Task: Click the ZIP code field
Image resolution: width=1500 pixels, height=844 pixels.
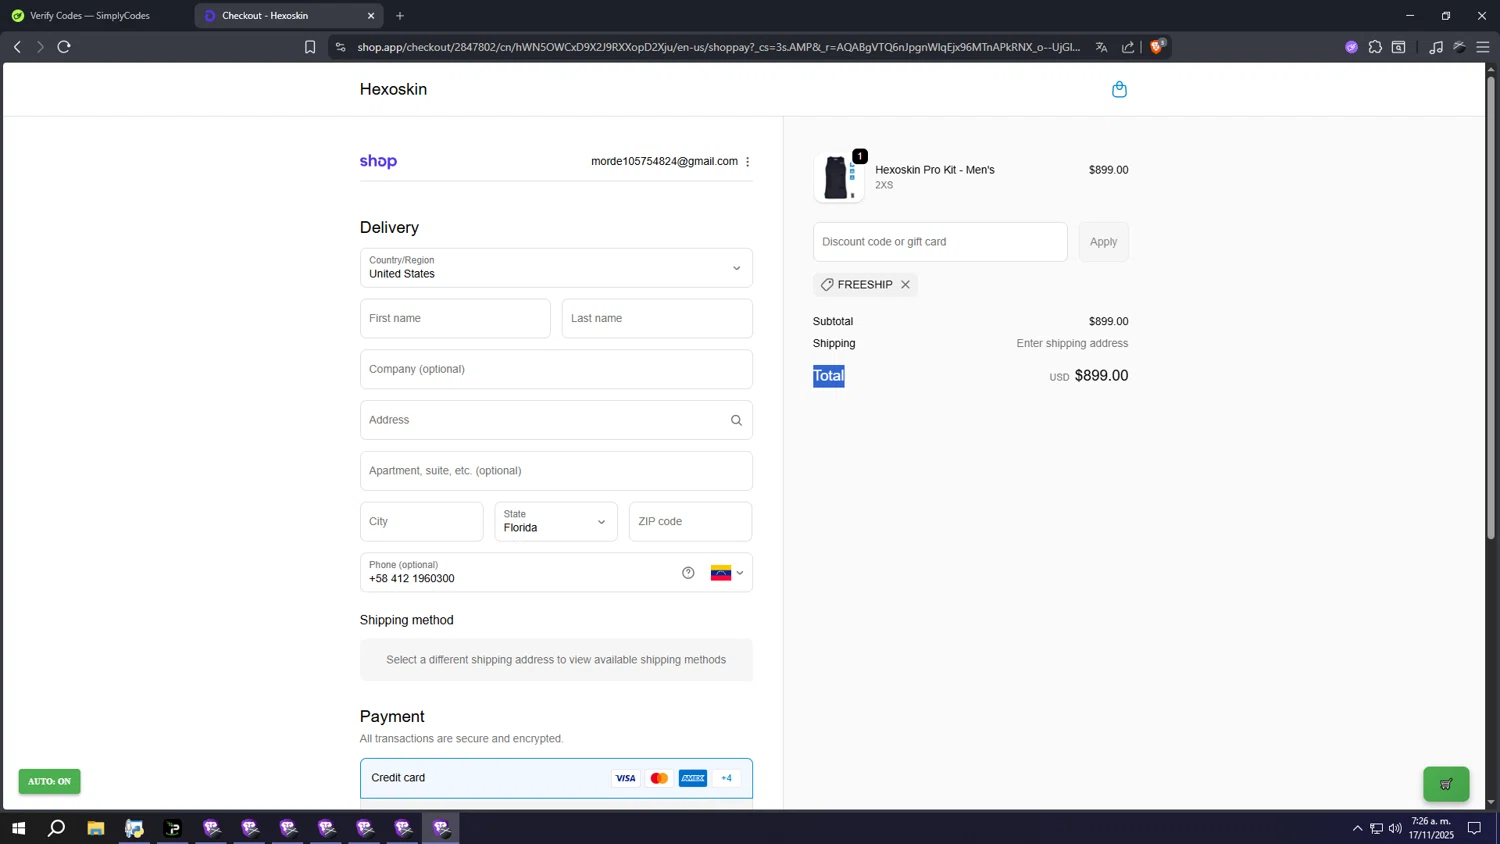Action: [x=690, y=522]
